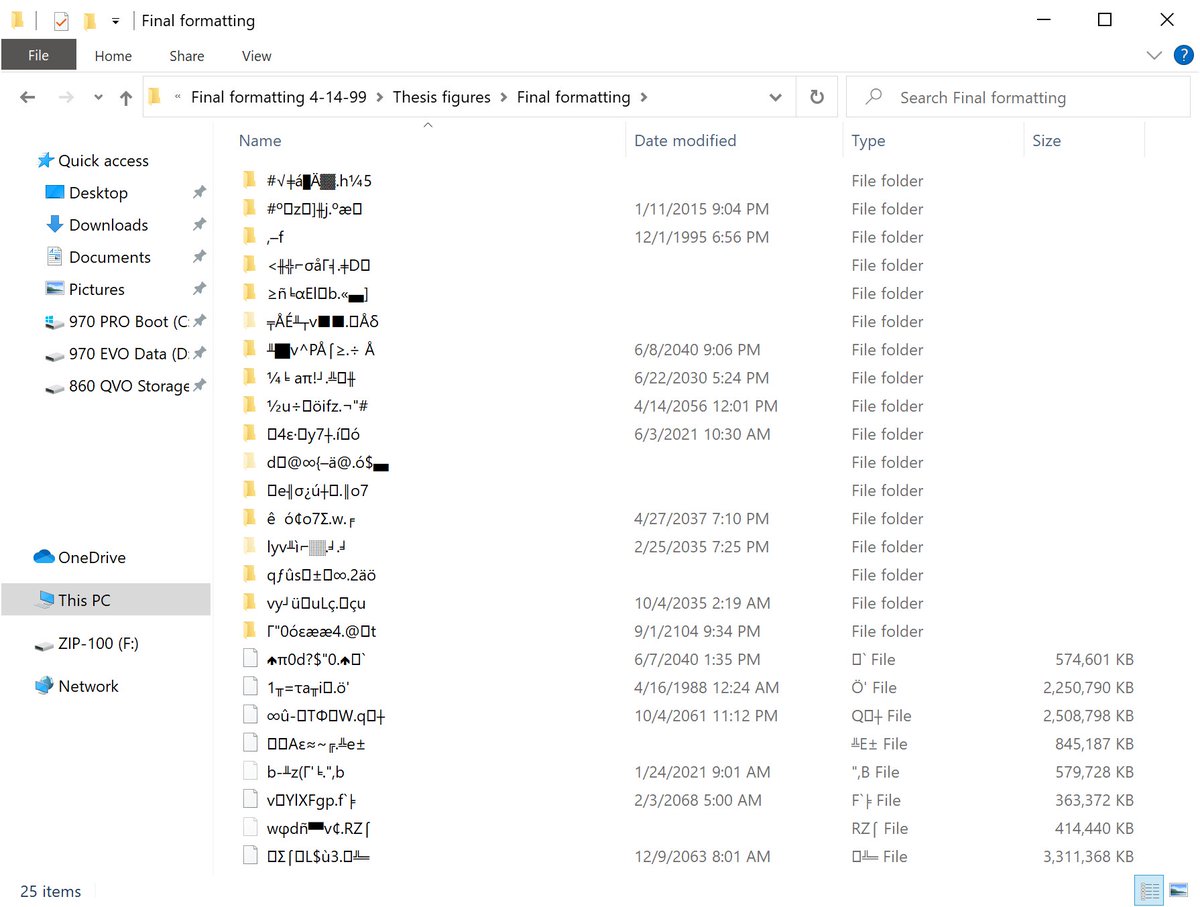Switch to the View ribbon tab
This screenshot has height=907, width=1200.
coord(256,56)
